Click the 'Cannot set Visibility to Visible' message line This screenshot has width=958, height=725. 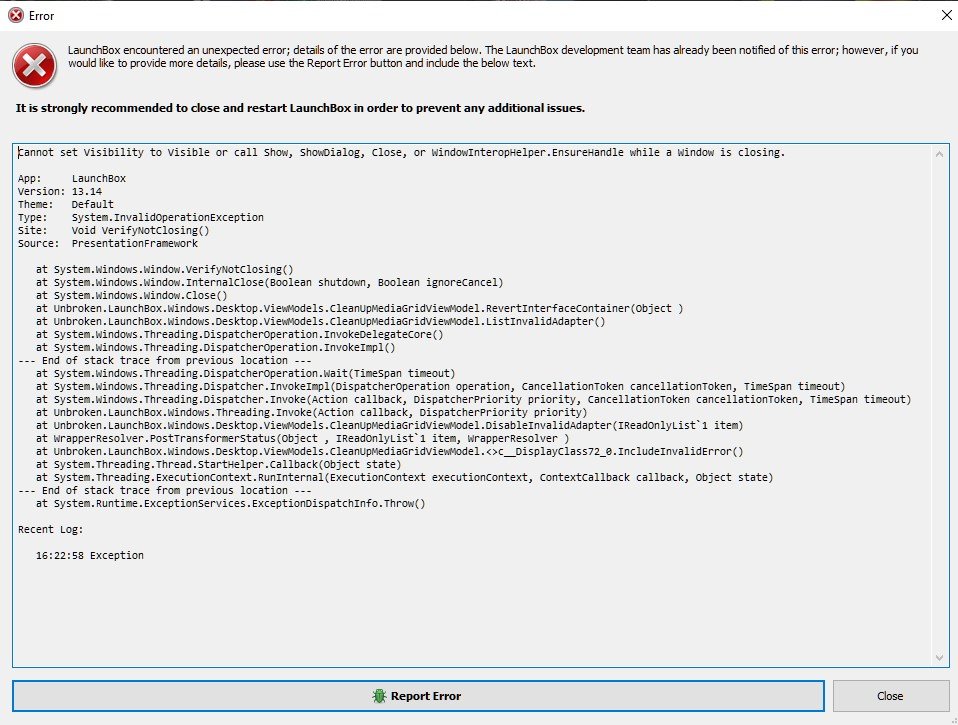[x=401, y=152]
